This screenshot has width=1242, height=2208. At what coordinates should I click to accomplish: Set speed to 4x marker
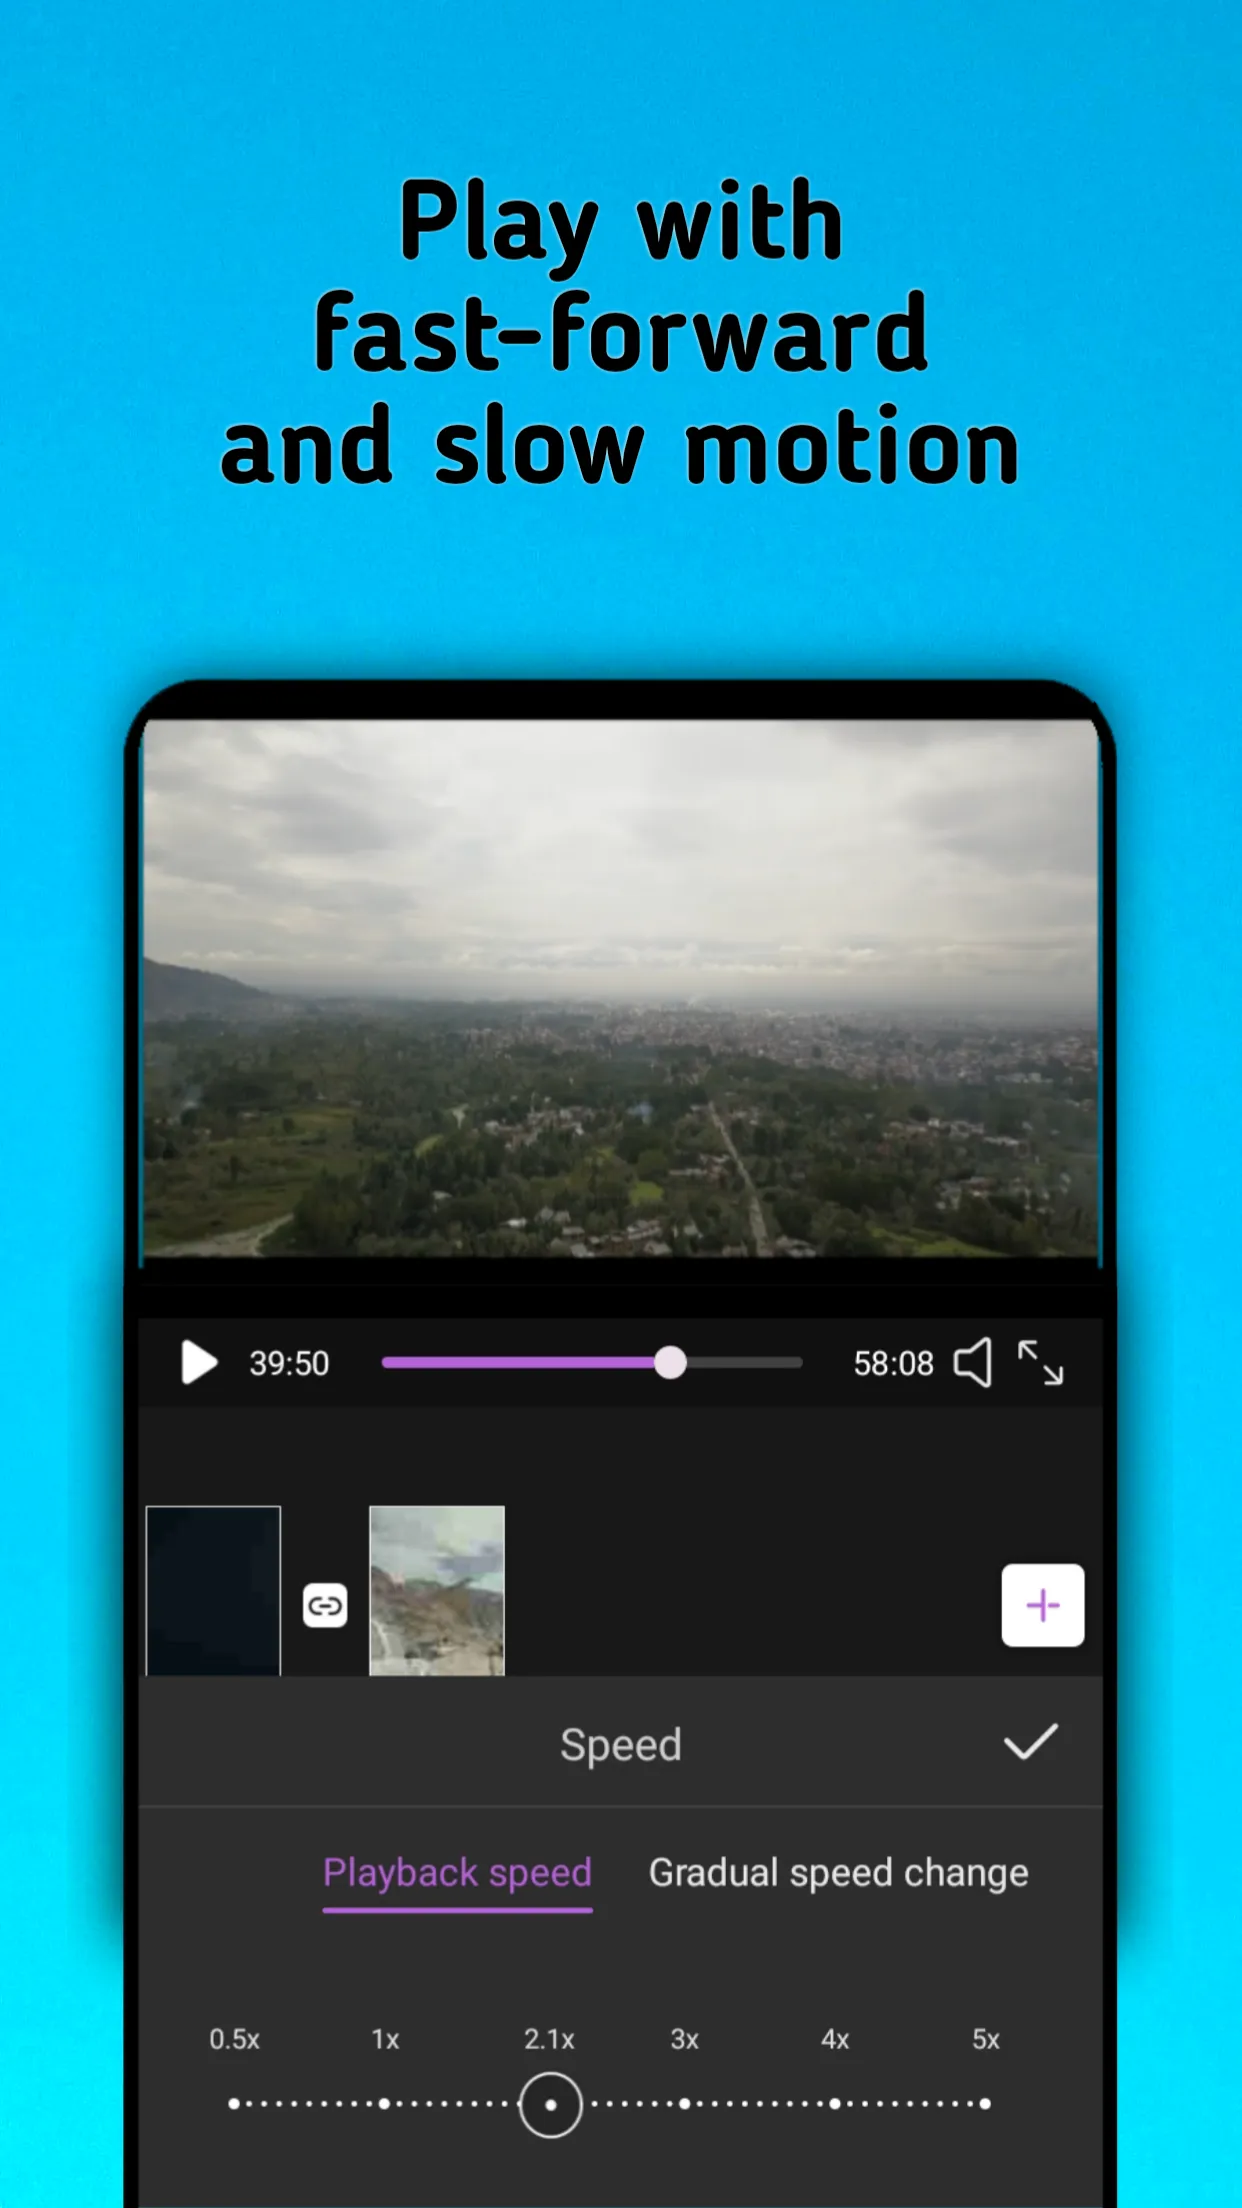pos(835,2104)
